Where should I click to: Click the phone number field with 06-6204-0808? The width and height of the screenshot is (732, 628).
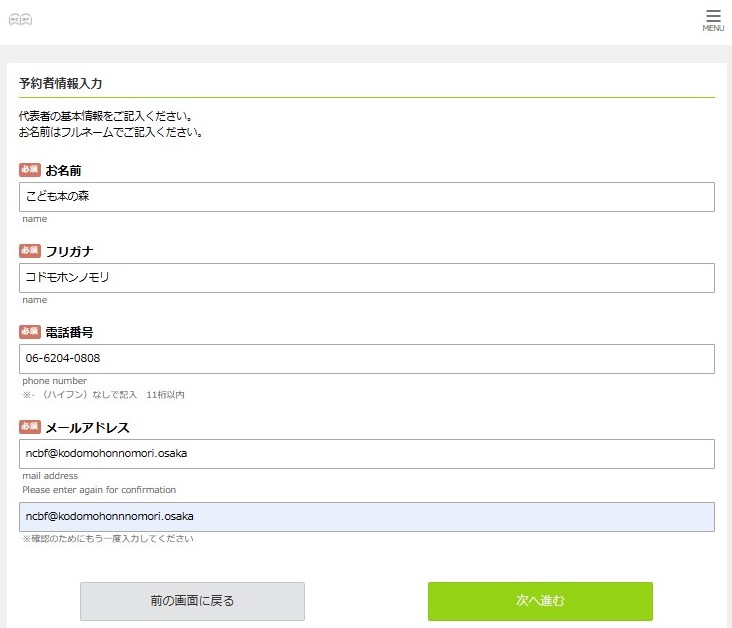366,359
